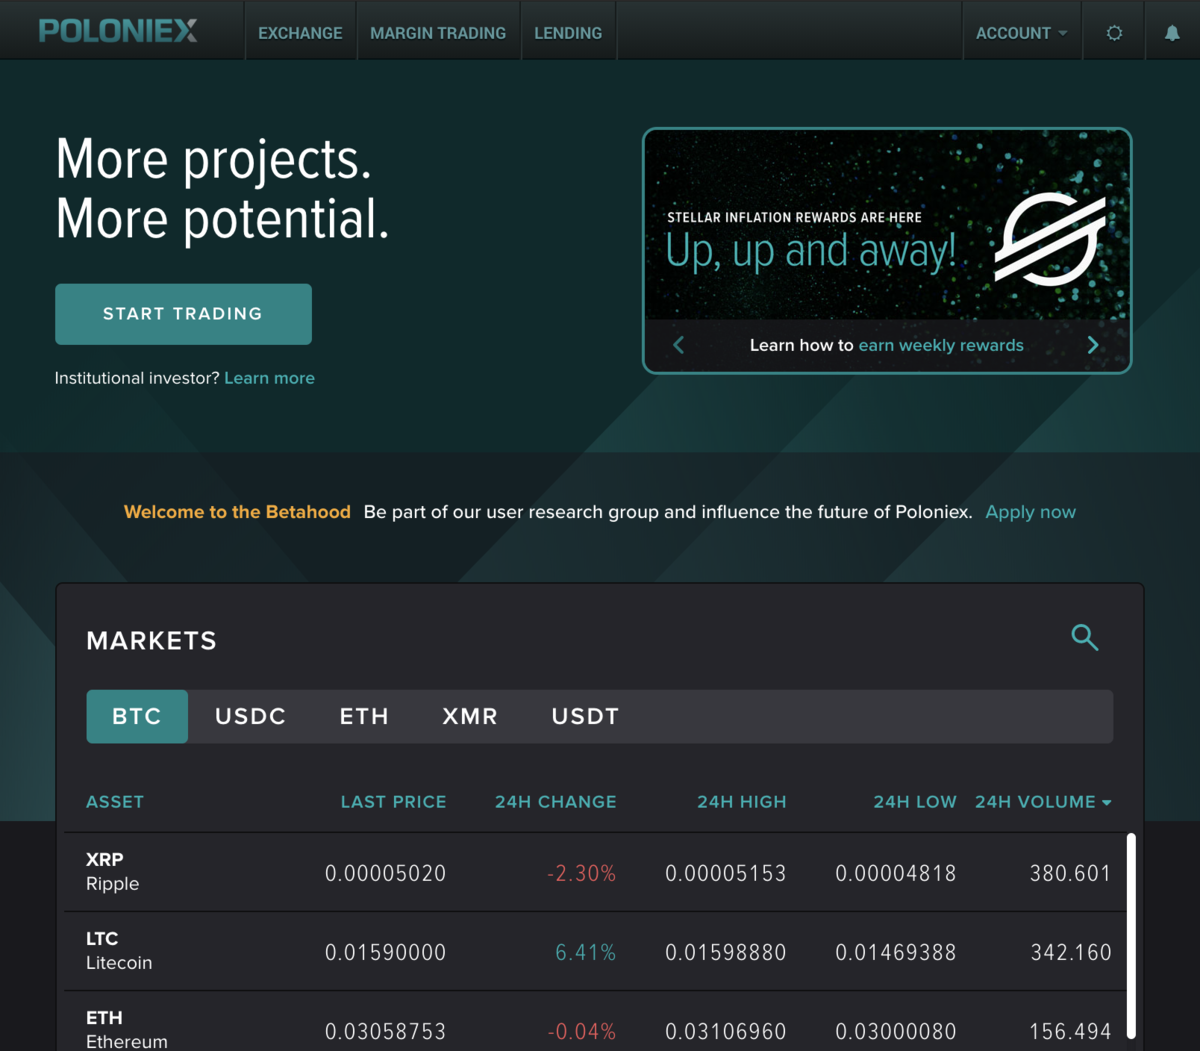Sort by 24H High column header

pos(742,802)
